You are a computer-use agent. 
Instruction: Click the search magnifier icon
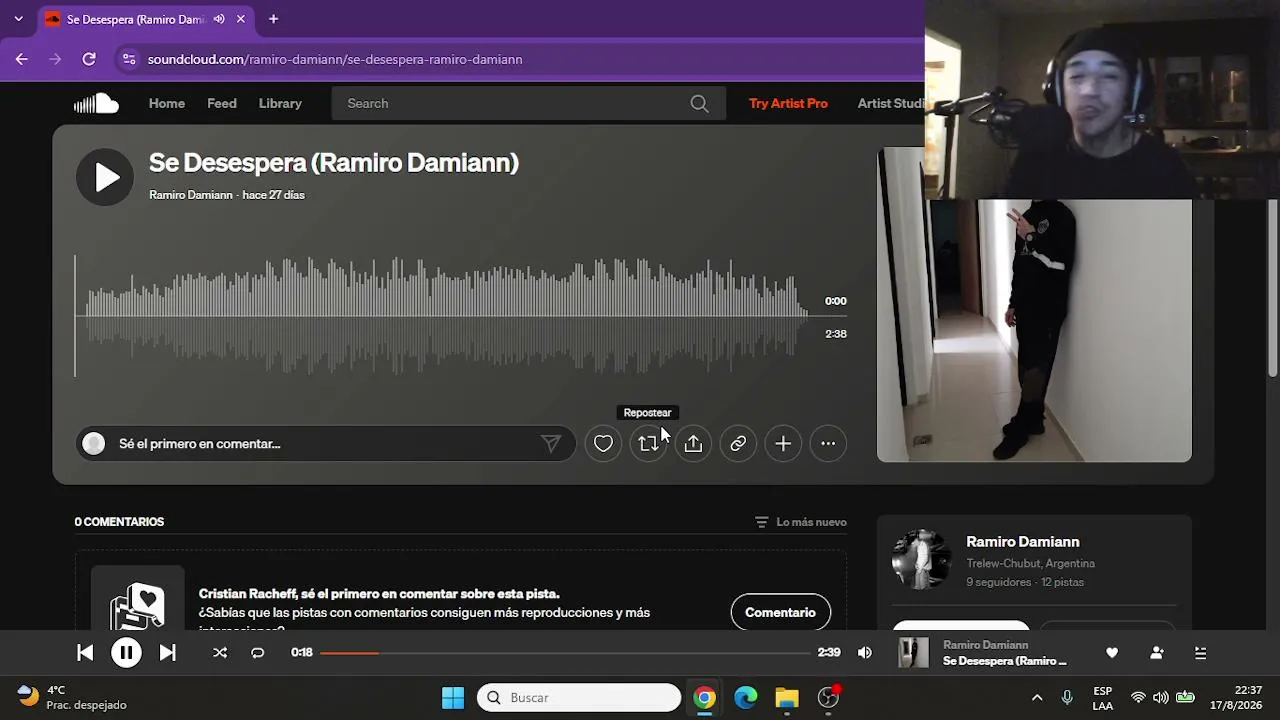point(699,103)
